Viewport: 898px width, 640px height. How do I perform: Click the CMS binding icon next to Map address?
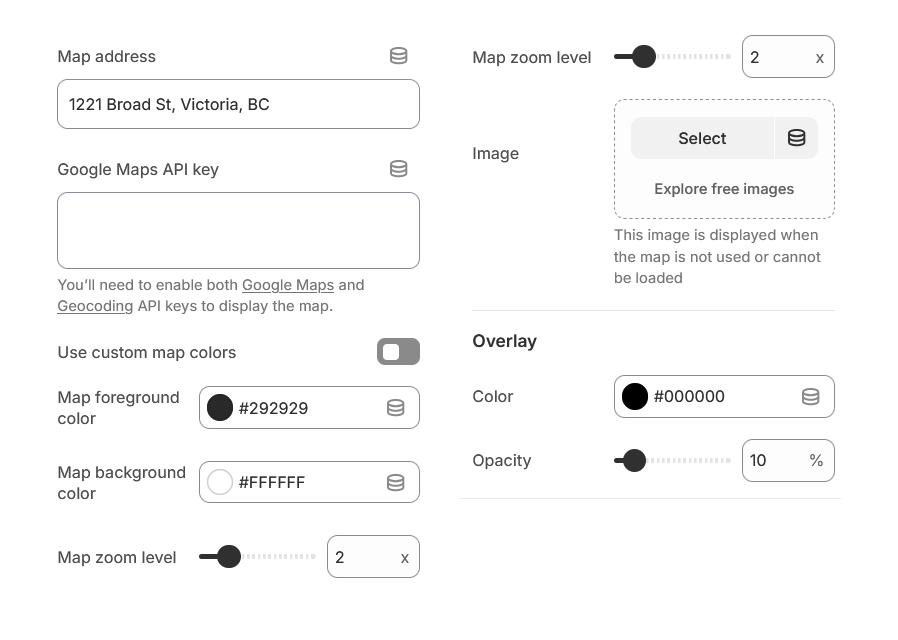(398, 56)
